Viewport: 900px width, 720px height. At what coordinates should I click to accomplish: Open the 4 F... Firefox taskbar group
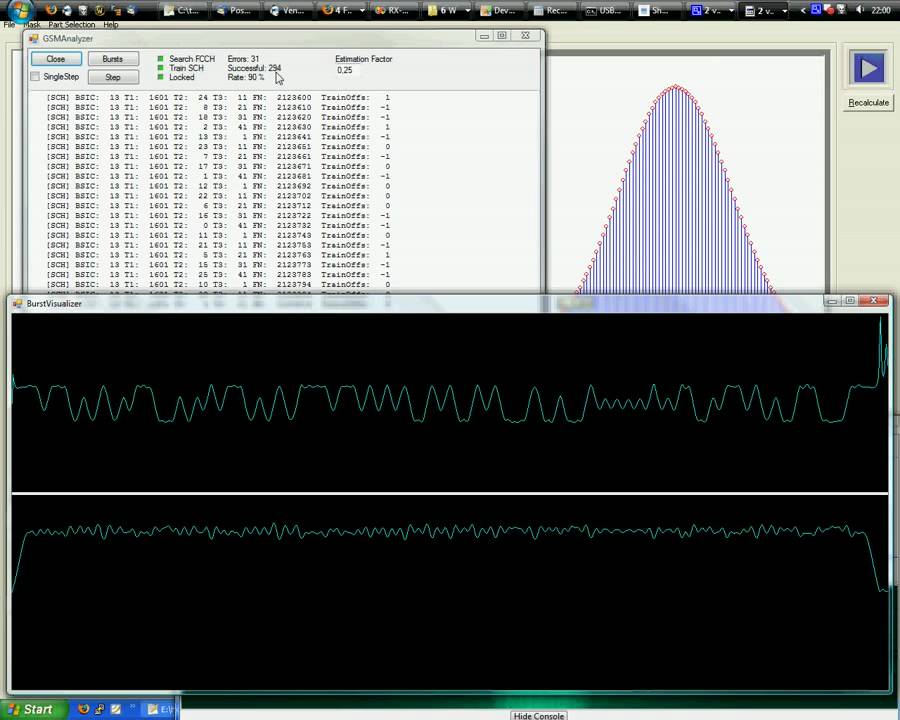click(343, 10)
